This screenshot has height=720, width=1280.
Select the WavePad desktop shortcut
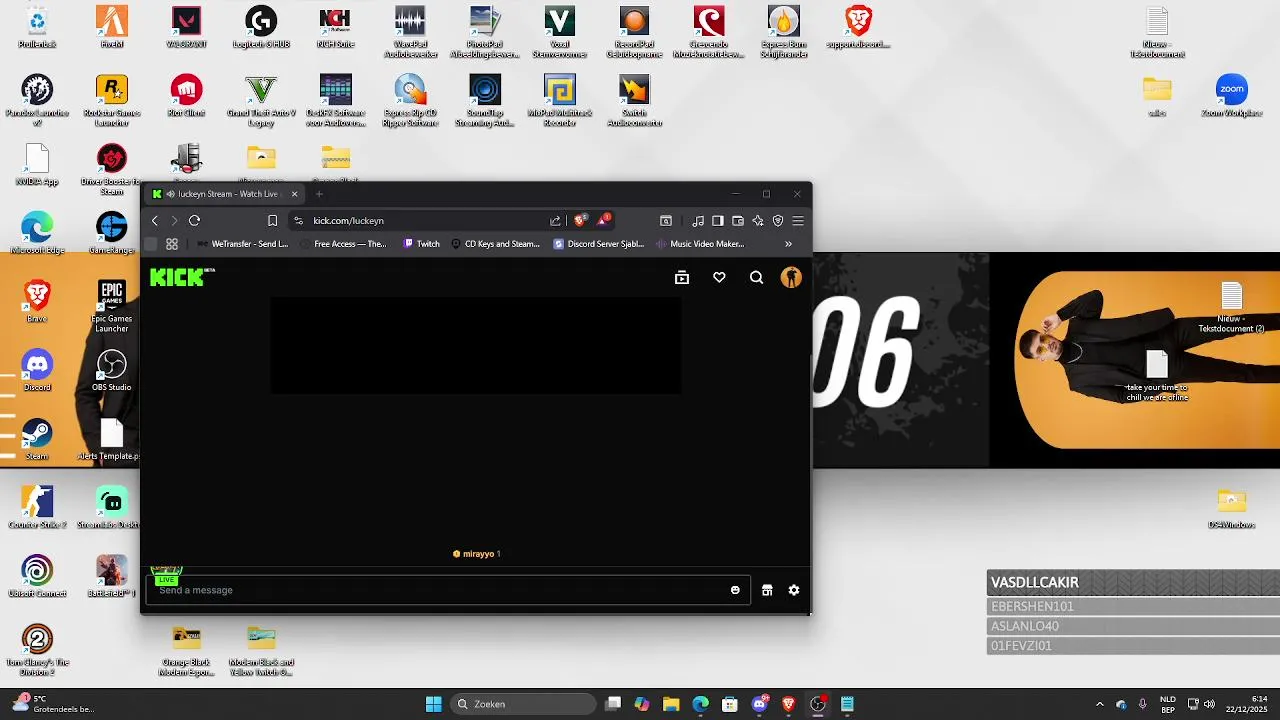click(x=410, y=32)
